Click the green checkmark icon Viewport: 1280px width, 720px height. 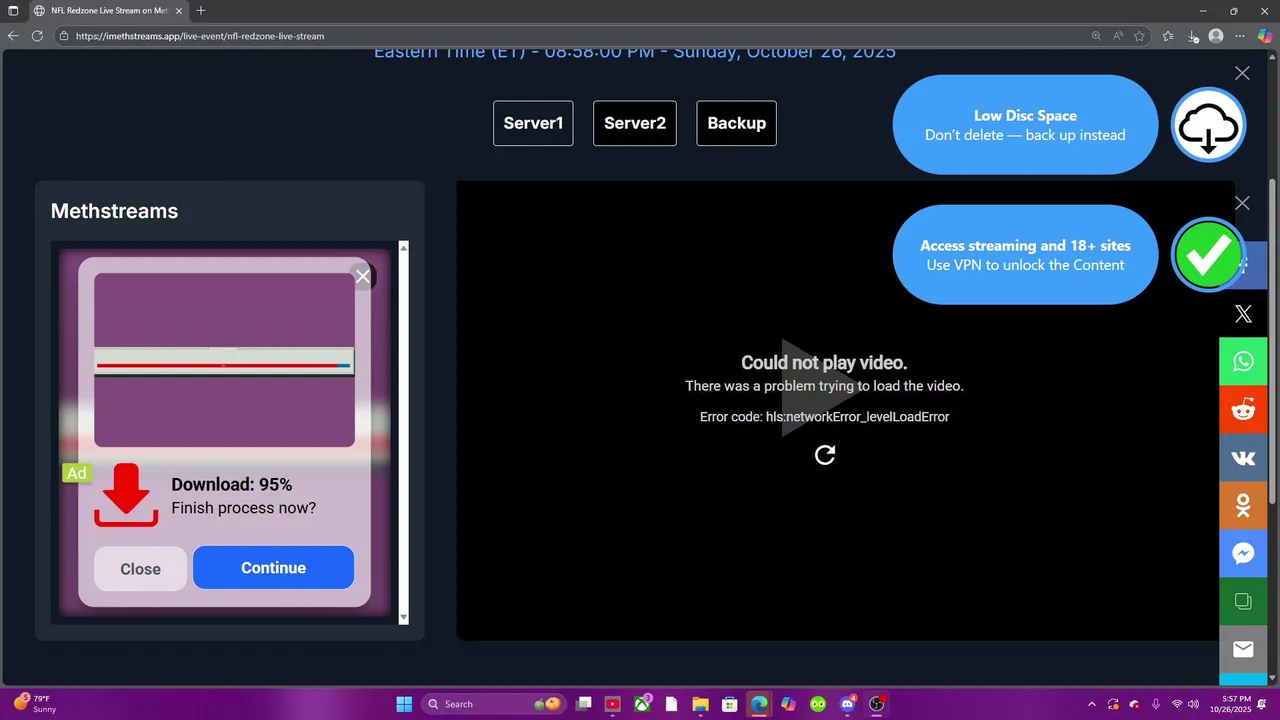(x=1208, y=255)
